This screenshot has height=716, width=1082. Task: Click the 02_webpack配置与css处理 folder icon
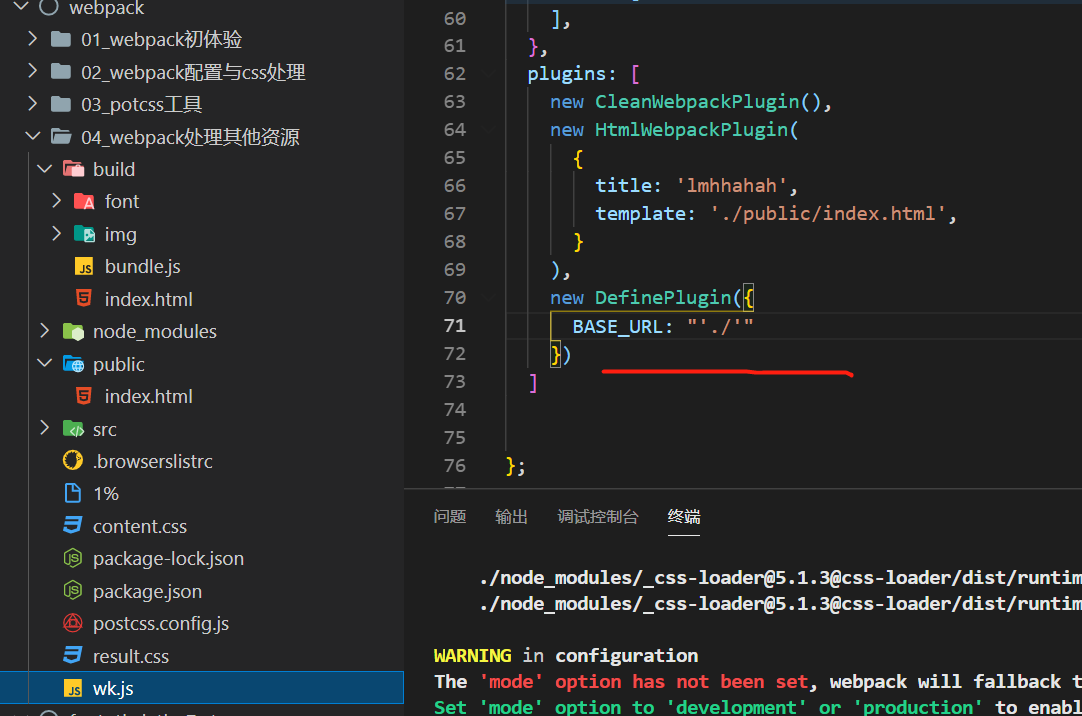61,72
